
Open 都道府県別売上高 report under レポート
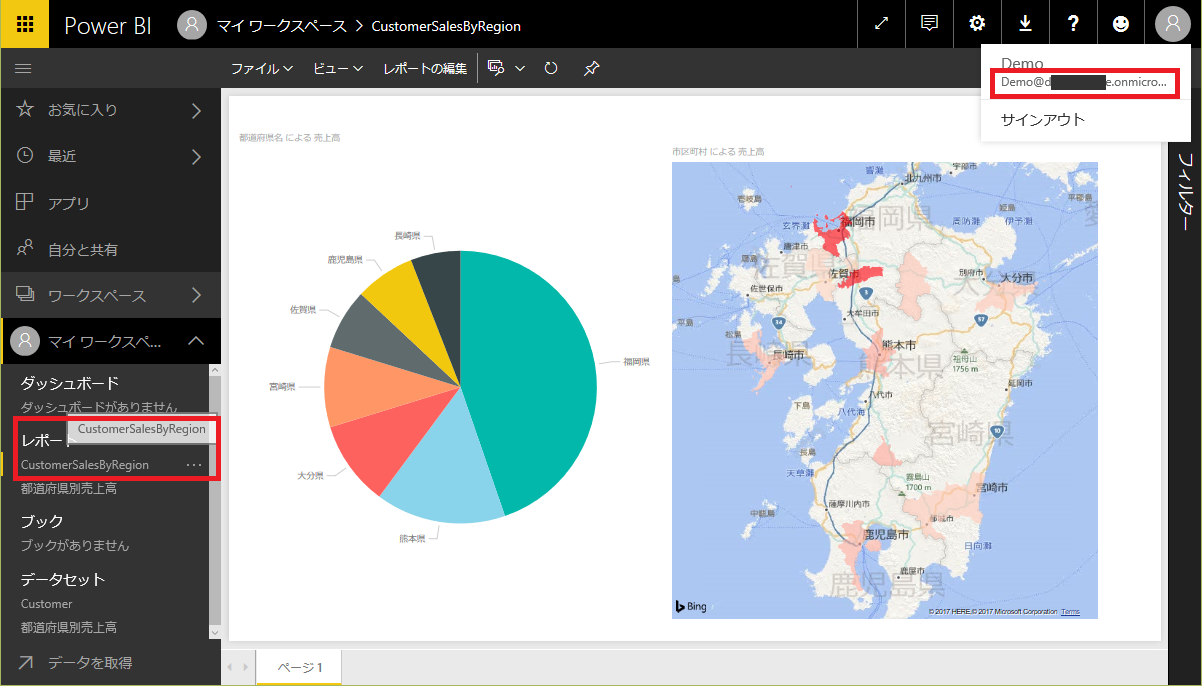point(69,489)
